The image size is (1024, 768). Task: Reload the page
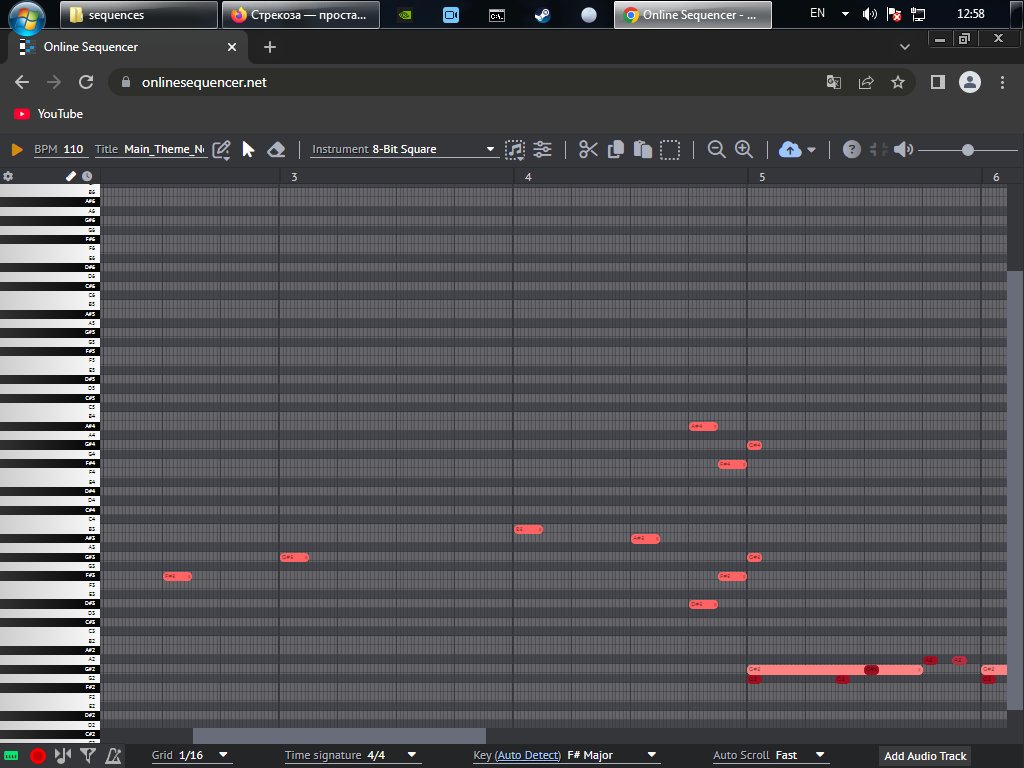tap(86, 82)
